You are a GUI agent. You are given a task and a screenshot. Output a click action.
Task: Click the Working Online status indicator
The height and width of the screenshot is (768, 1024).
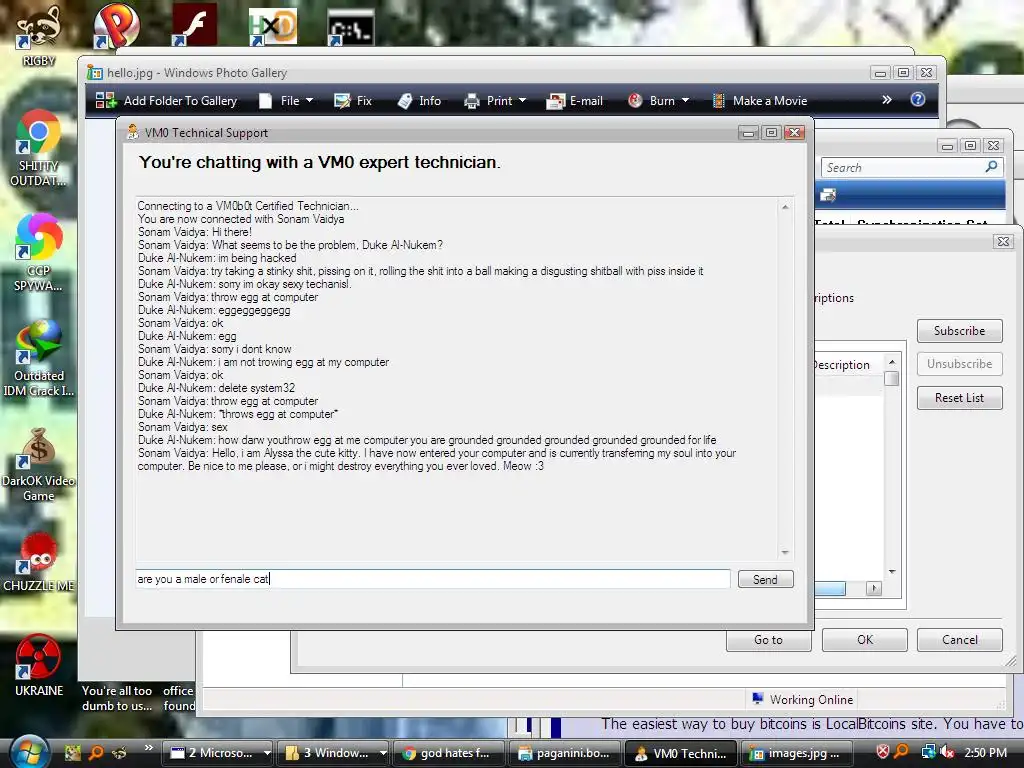(803, 699)
